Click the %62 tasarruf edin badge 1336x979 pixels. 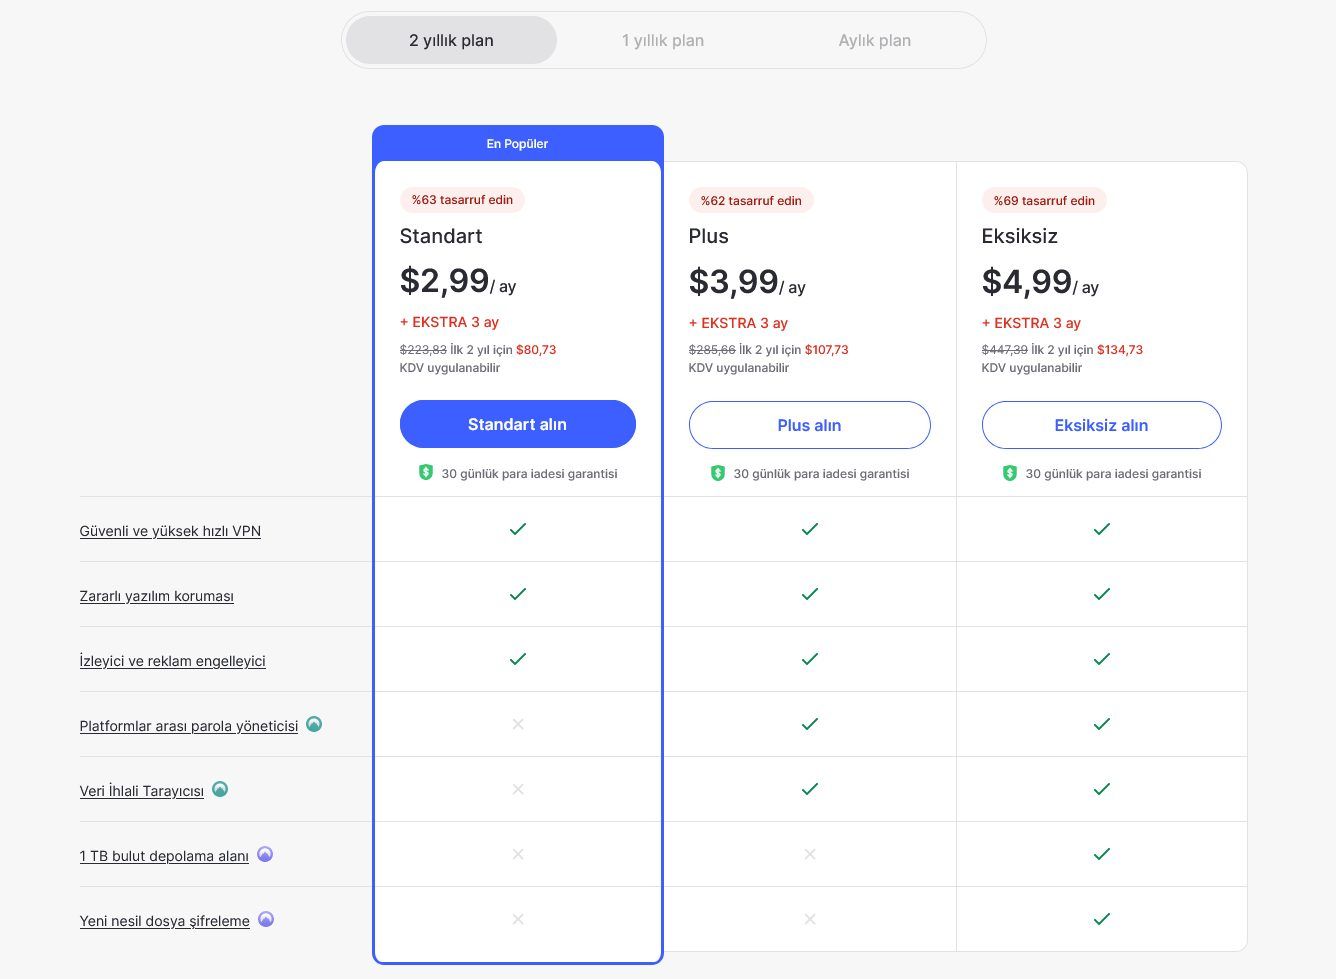[x=751, y=200]
